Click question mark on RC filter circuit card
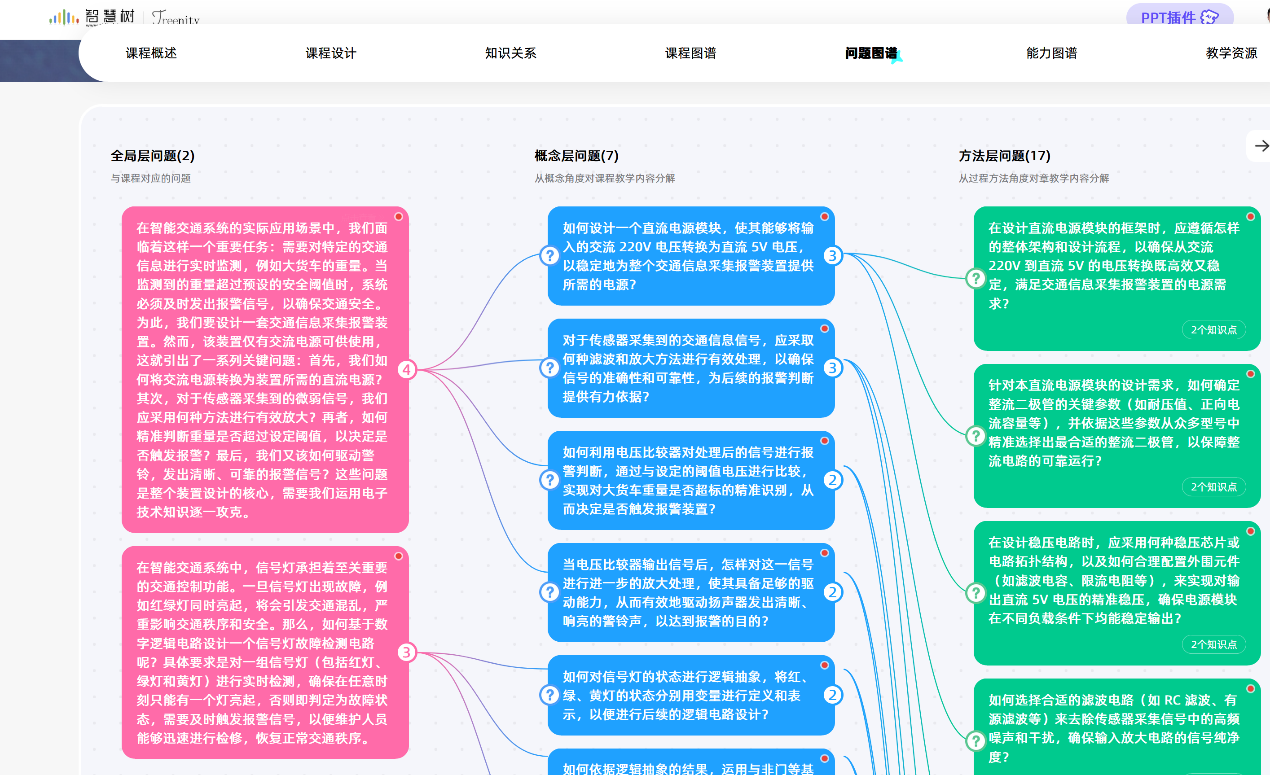The image size is (1270, 775). (976, 741)
